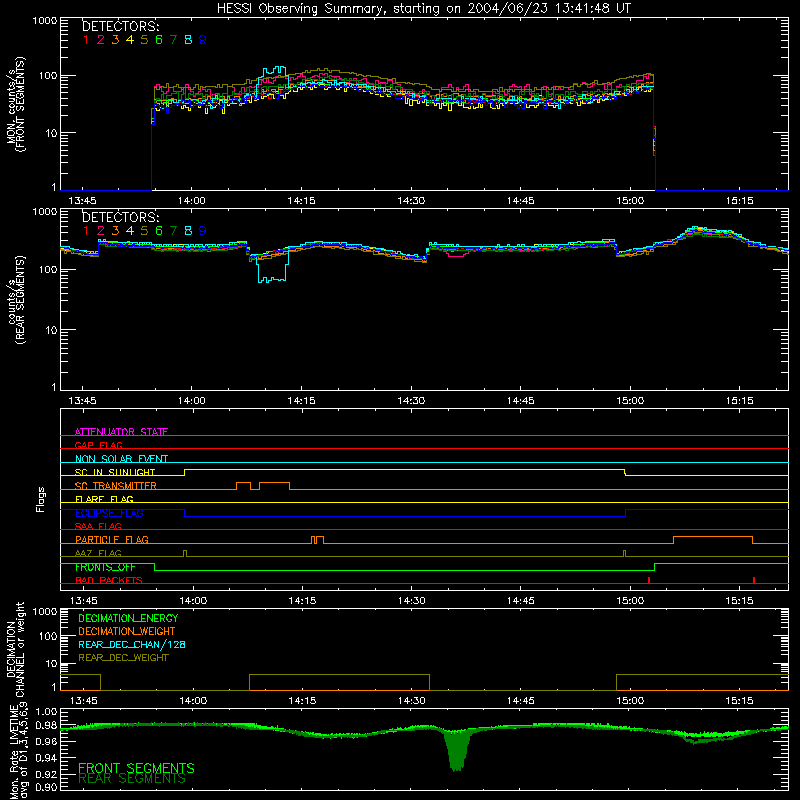Click the 14:30 tick label under the Flags panel

[x=411, y=601]
